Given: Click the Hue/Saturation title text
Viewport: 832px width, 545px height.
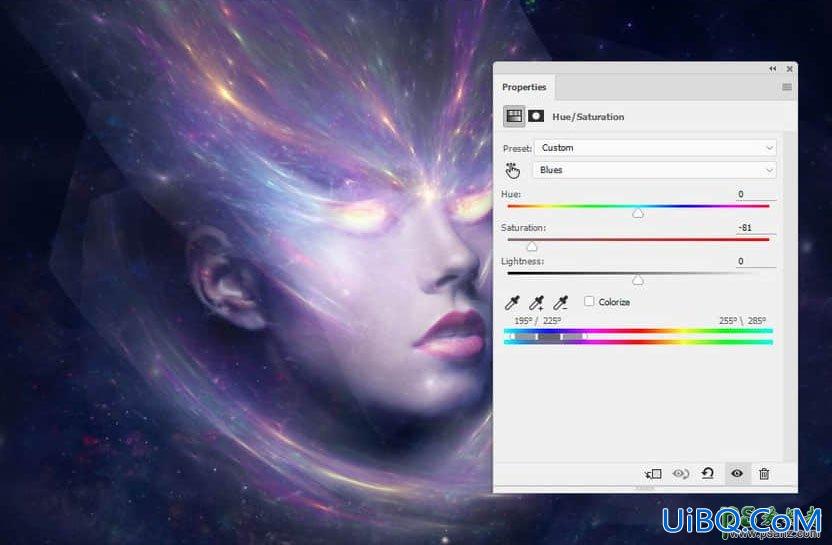Looking at the screenshot, I should (x=588, y=117).
